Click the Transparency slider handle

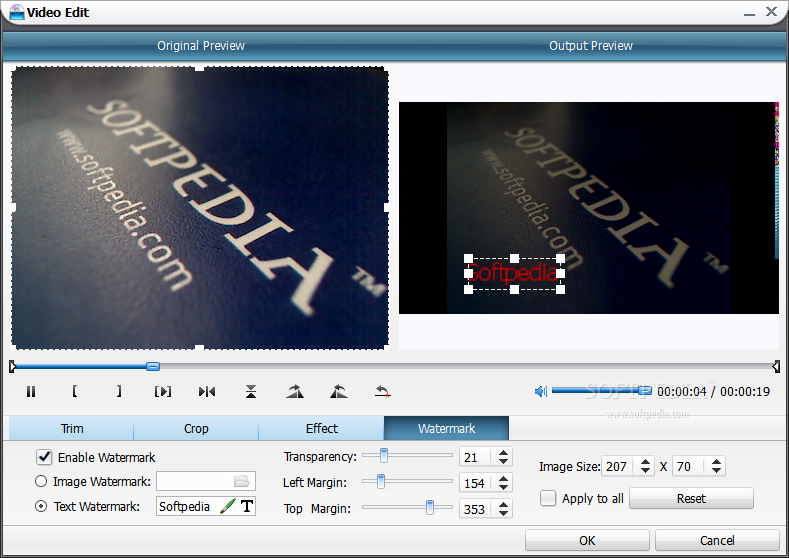point(384,455)
